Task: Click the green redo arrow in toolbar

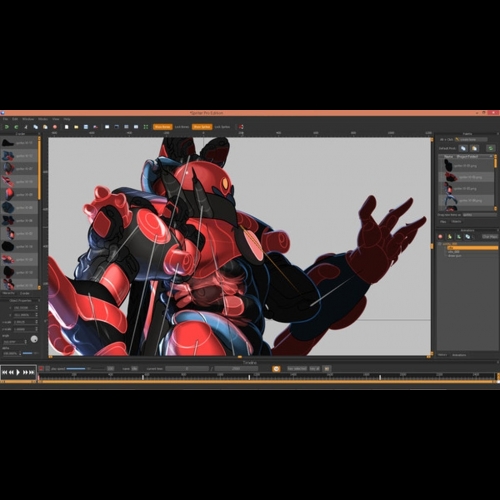Action: (x=16, y=127)
